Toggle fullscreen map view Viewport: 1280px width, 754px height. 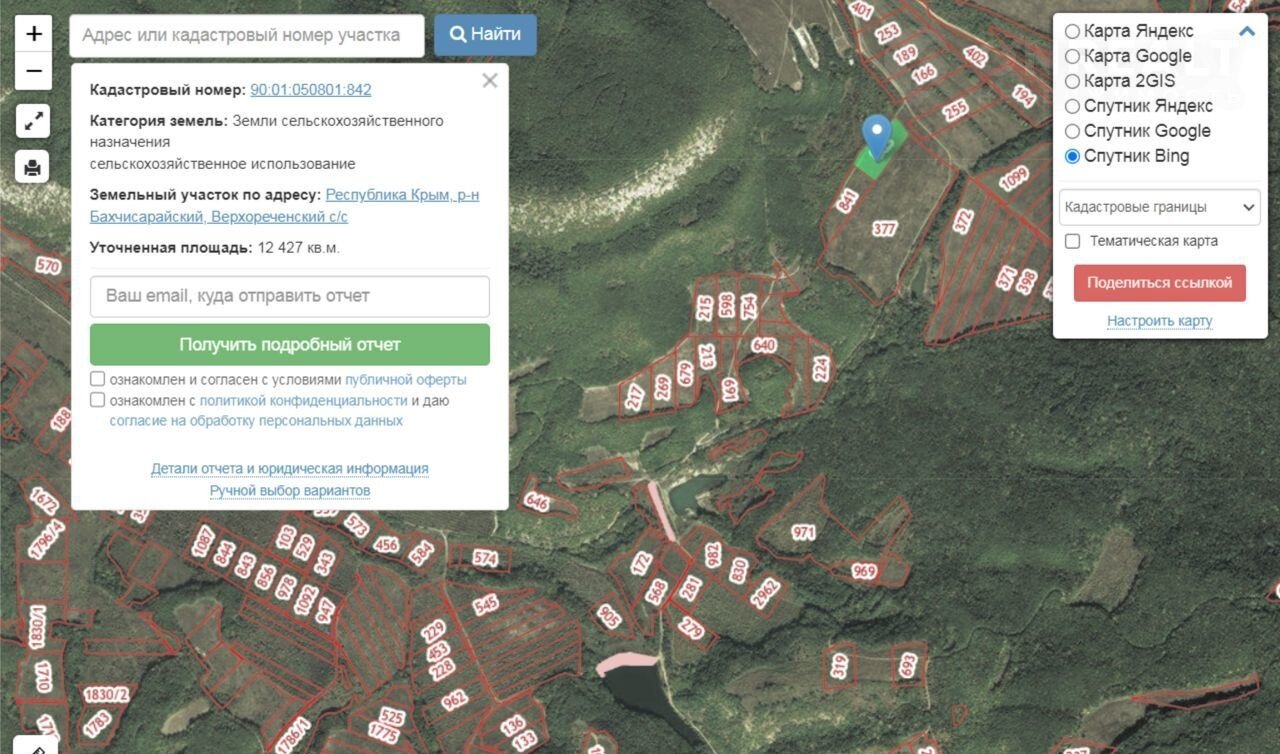(33, 122)
